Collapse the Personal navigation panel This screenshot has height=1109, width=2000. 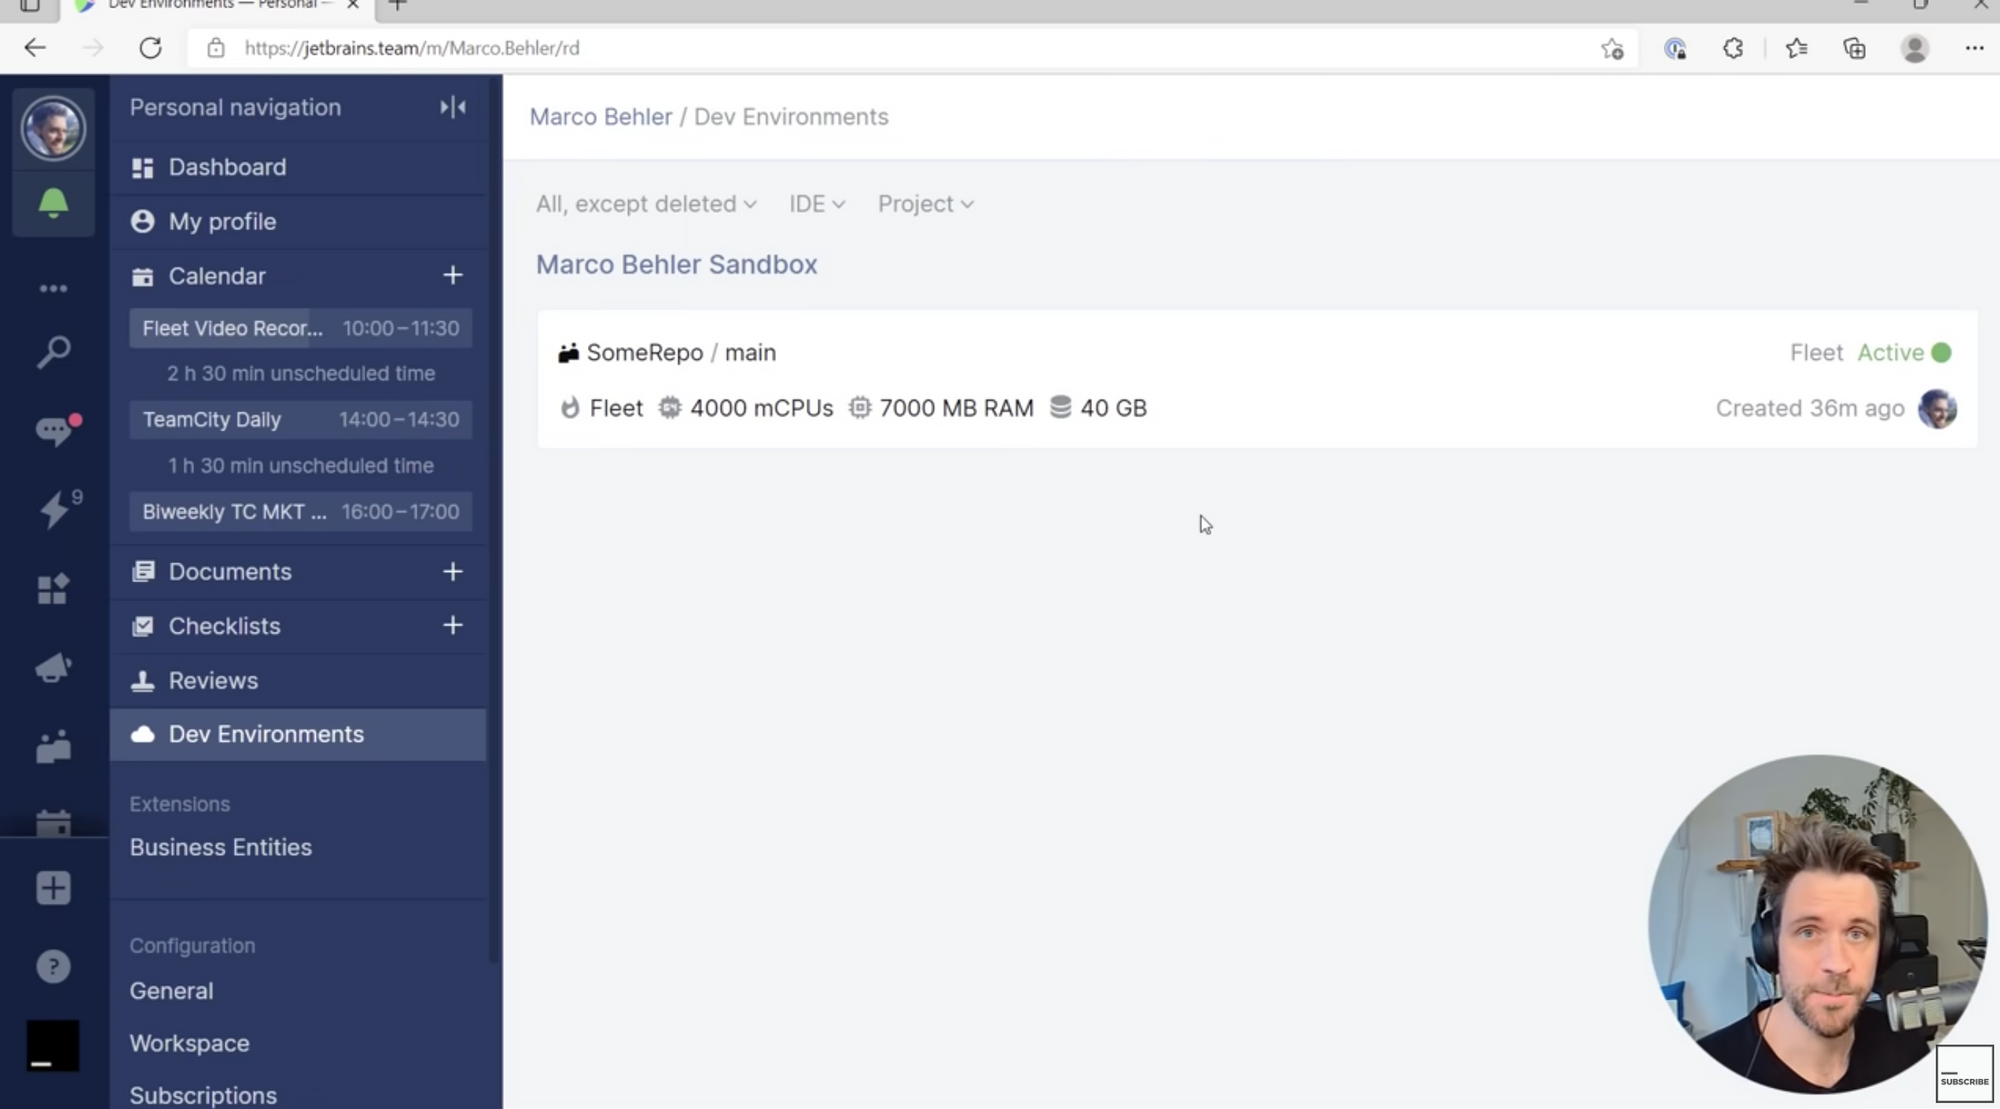tap(453, 107)
